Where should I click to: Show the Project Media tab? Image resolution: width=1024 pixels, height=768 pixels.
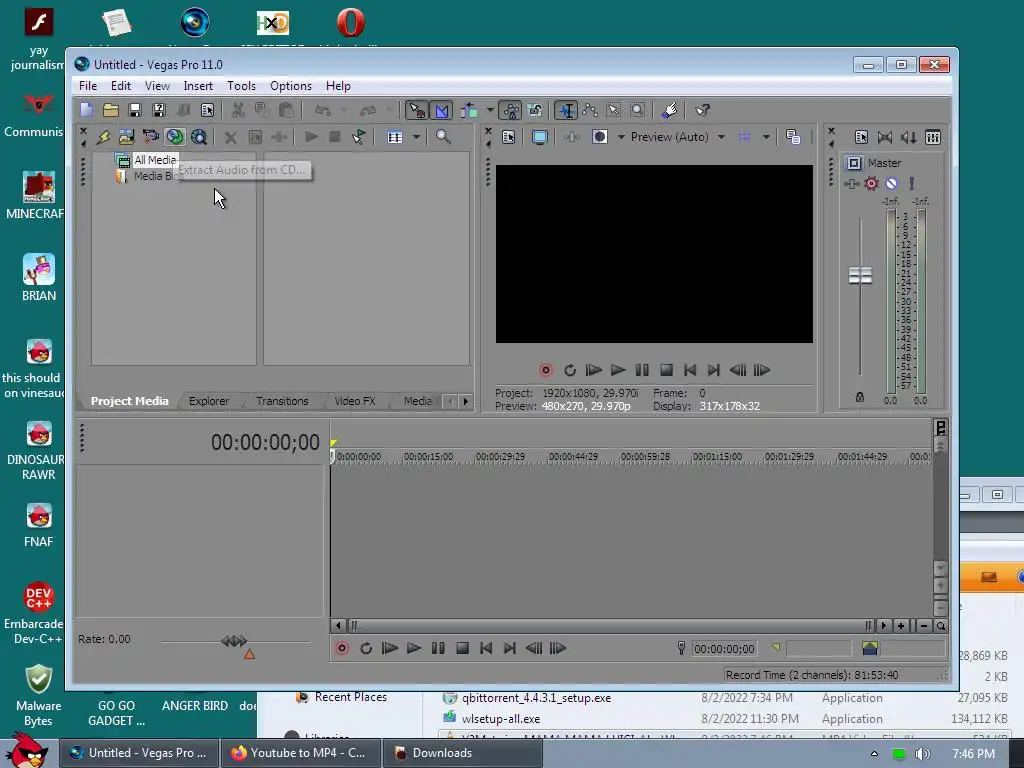point(129,401)
